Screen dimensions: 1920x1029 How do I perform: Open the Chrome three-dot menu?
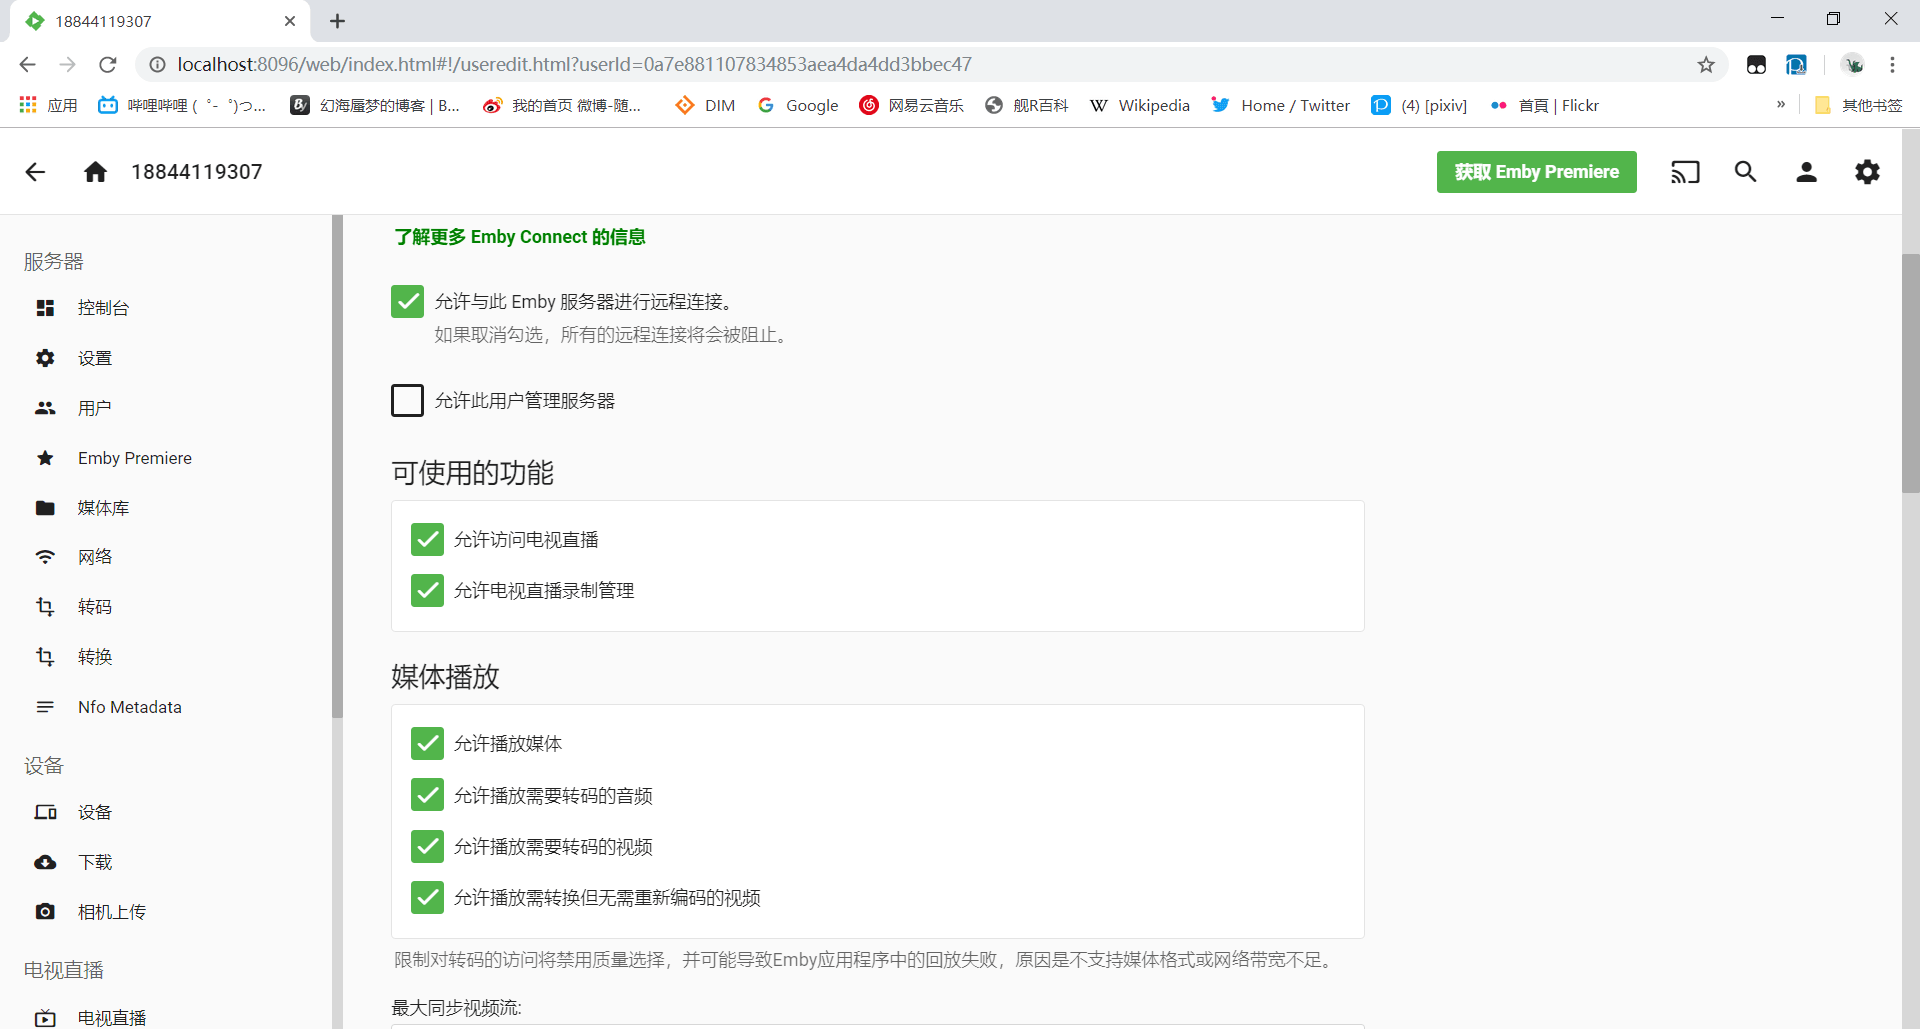[1892, 65]
